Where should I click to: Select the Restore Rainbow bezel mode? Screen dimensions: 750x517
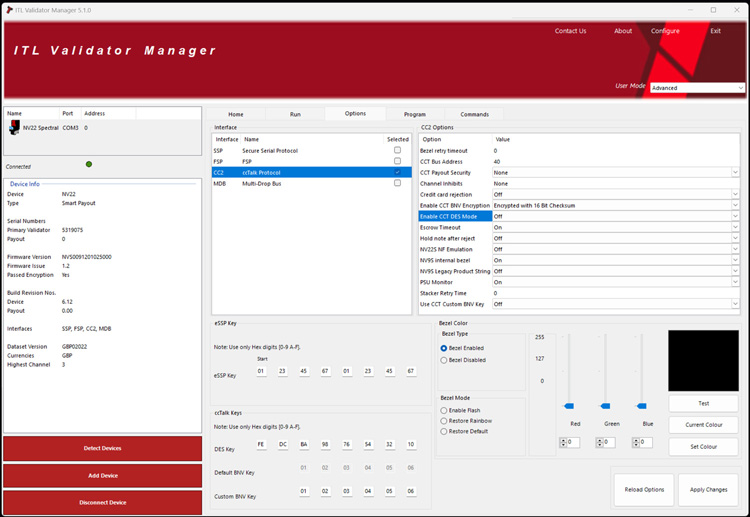pos(444,421)
